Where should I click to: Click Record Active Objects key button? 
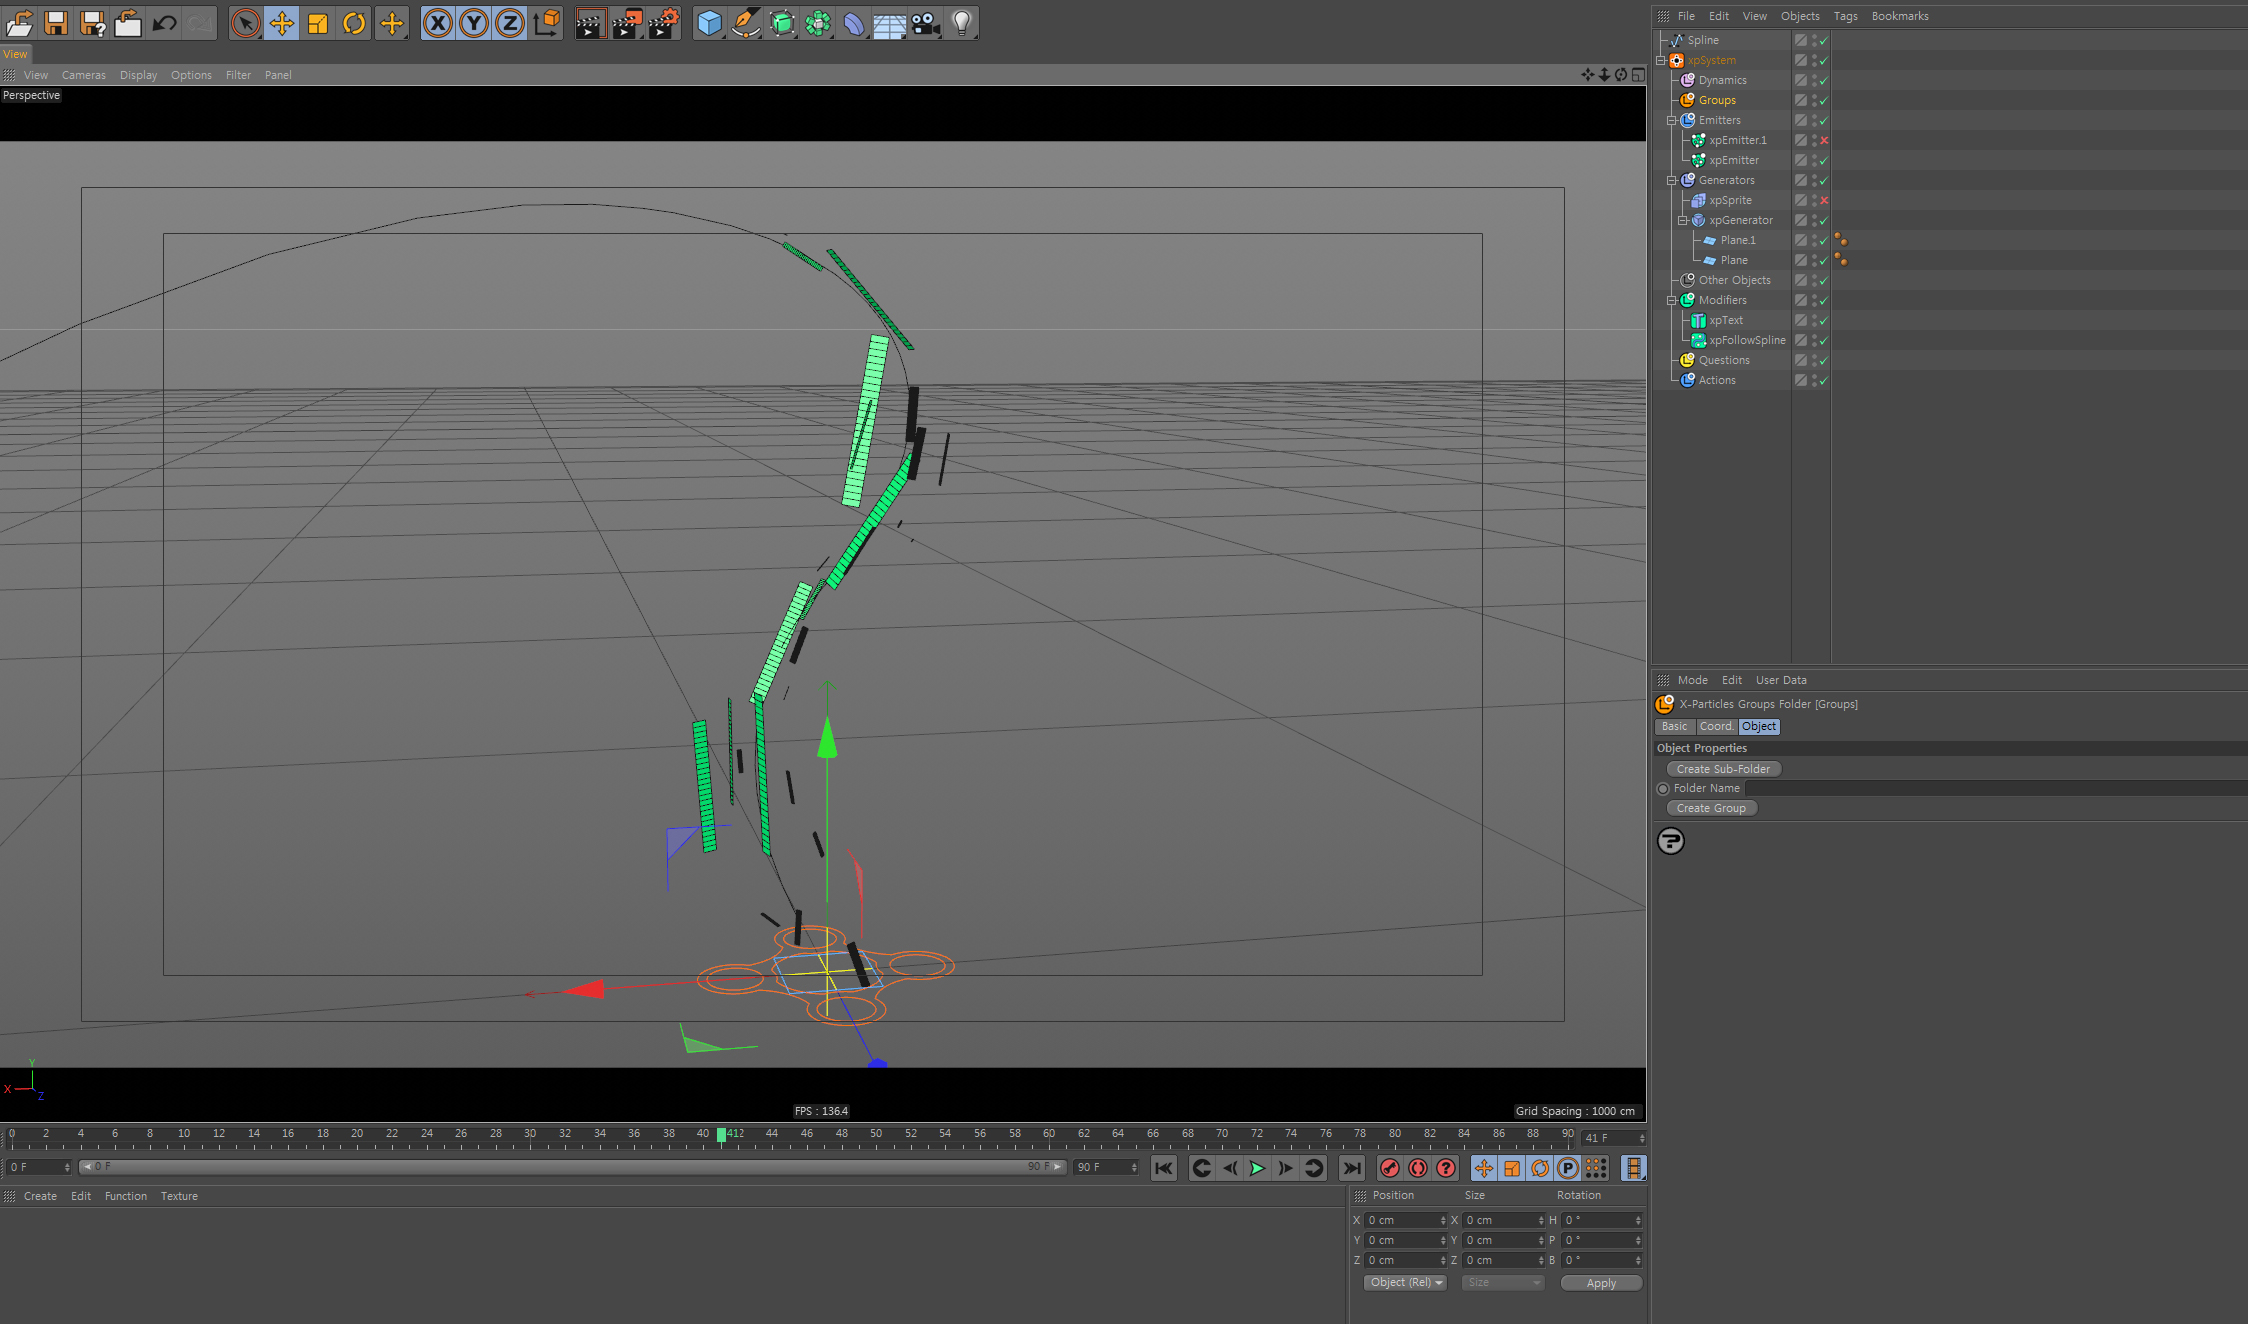(x=1389, y=1168)
